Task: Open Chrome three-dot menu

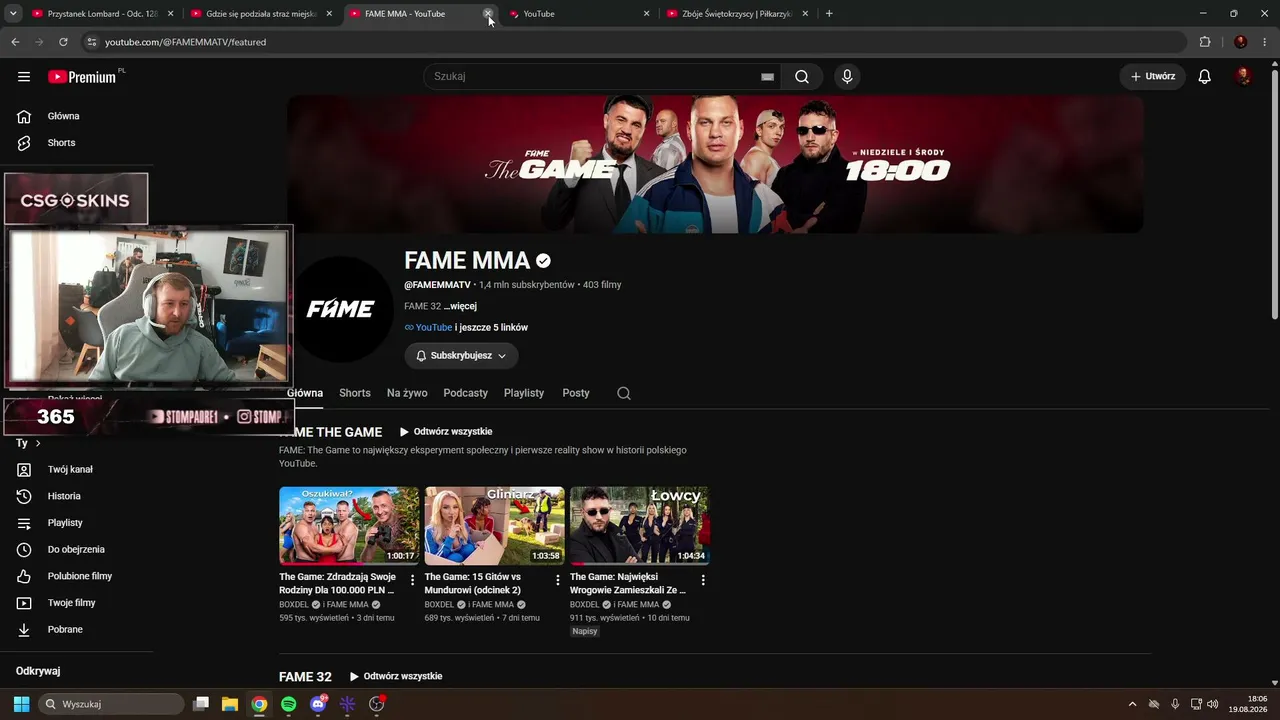Action: click(1265, 42)
